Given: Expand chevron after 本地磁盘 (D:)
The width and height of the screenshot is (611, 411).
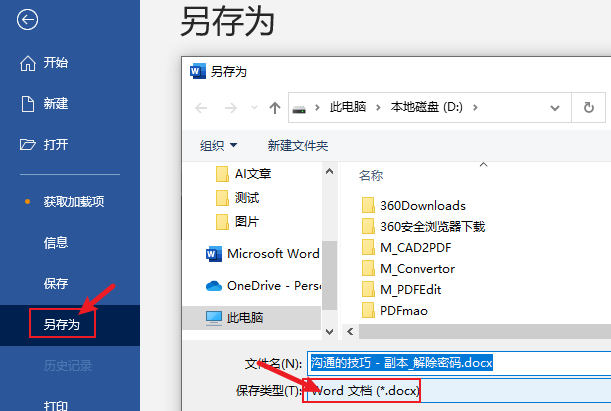Looking at the screenshot, I should [x=475, y=108].
